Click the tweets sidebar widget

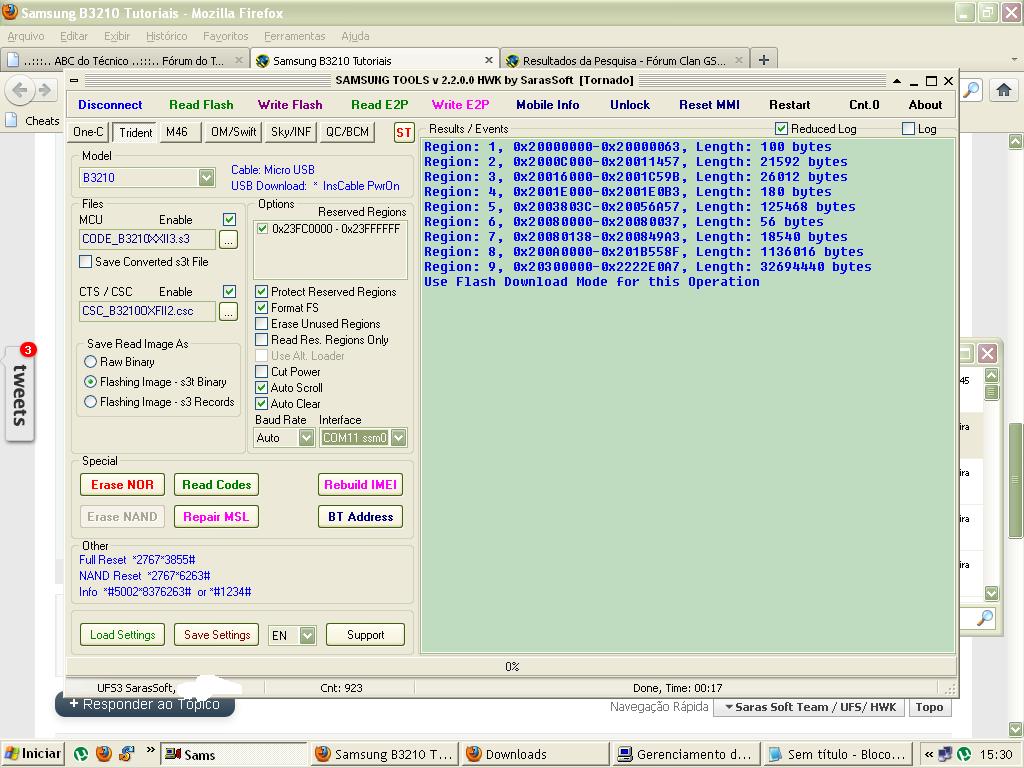coord(20,393)
